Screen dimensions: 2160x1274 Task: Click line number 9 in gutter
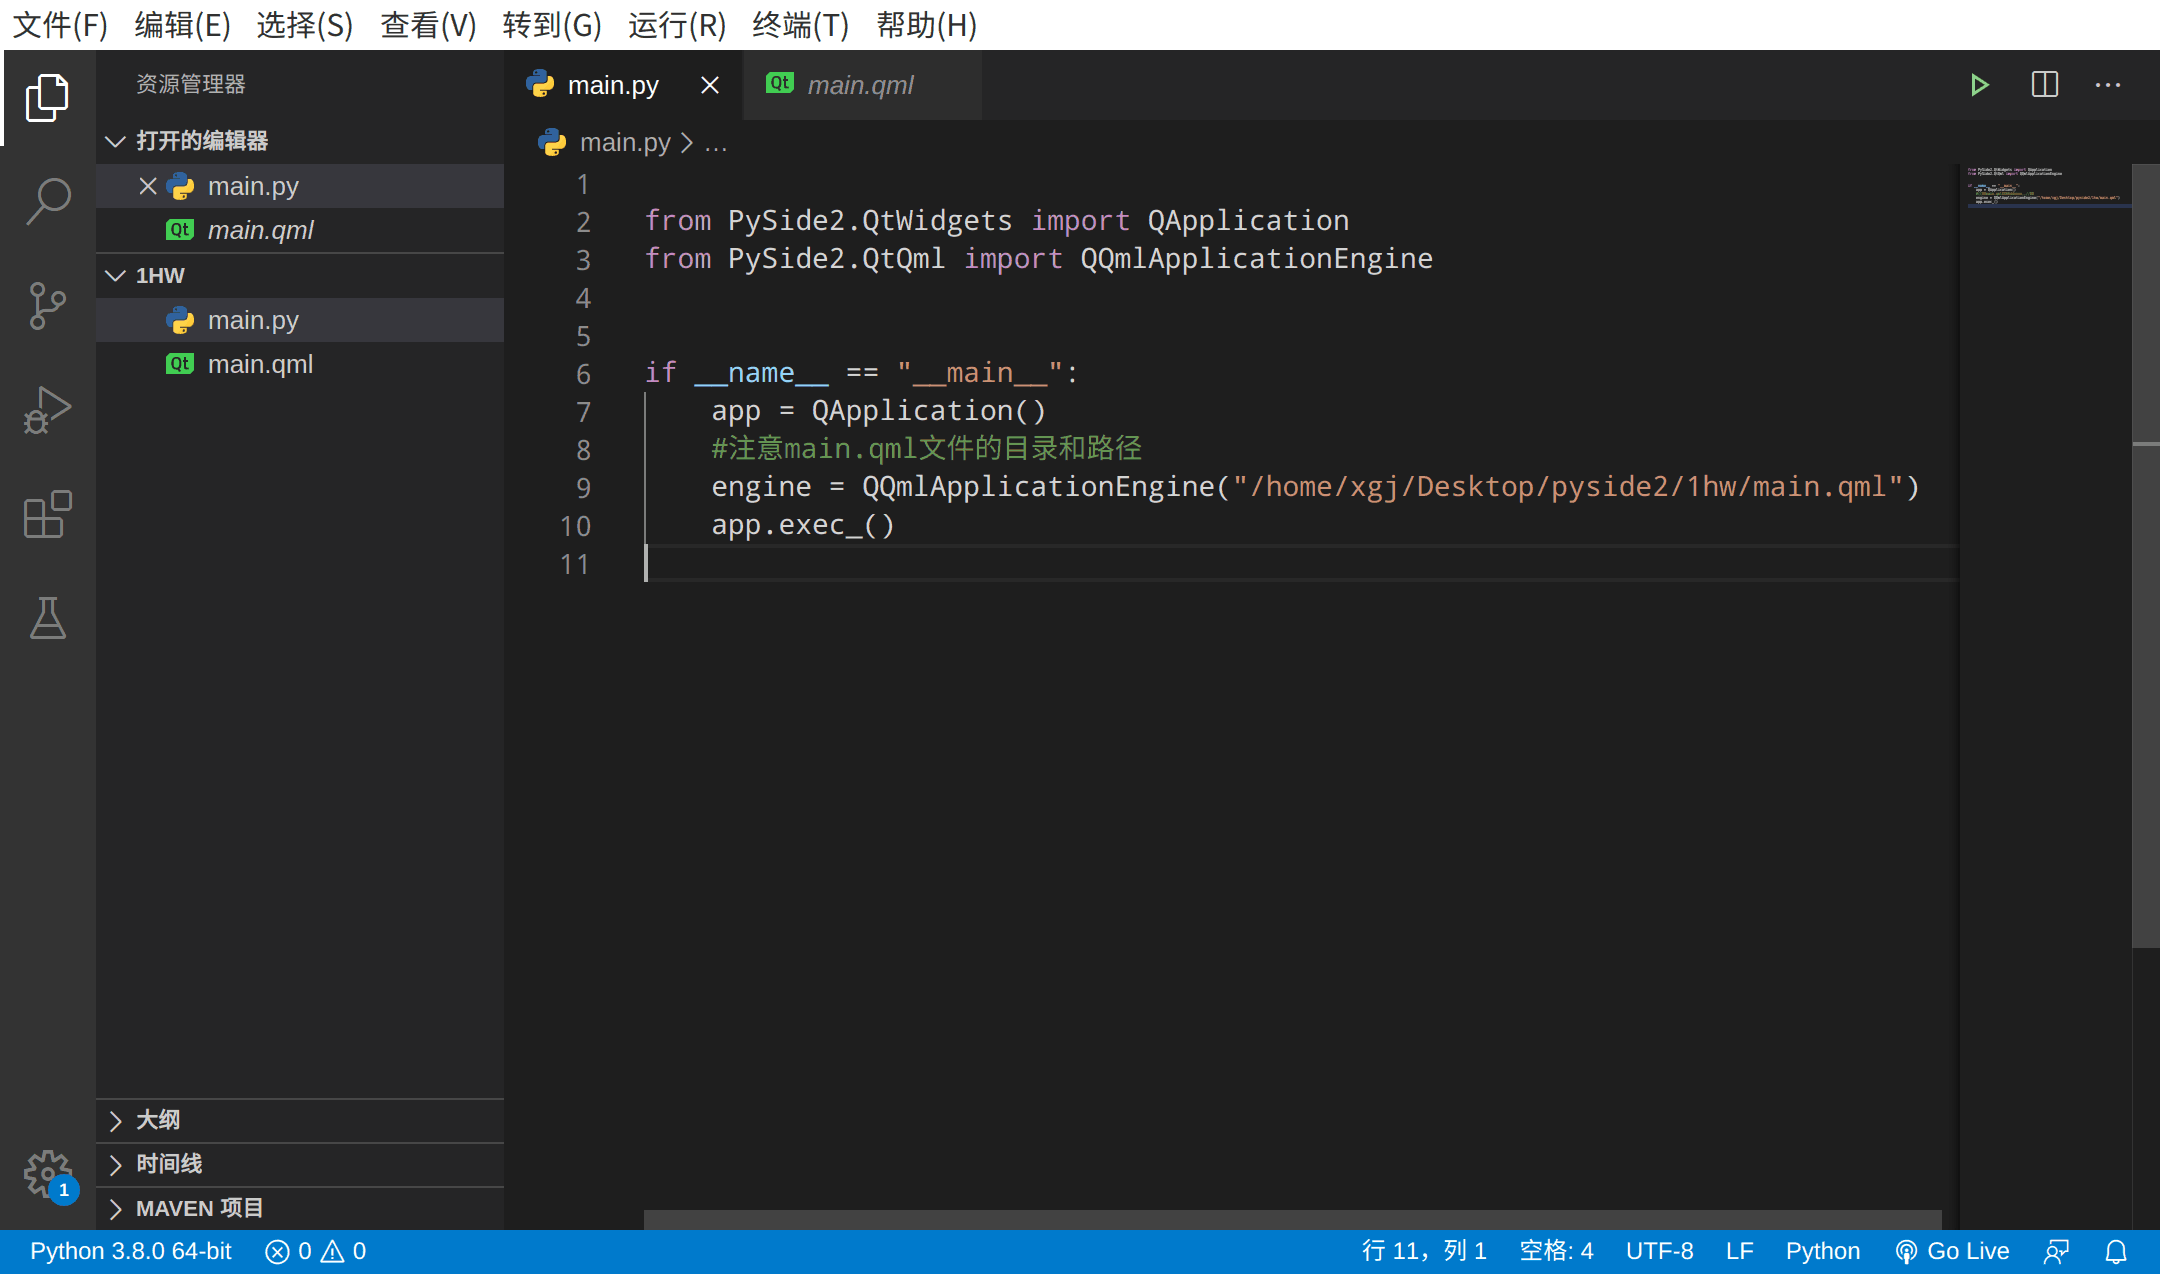[x=583, y=488]
